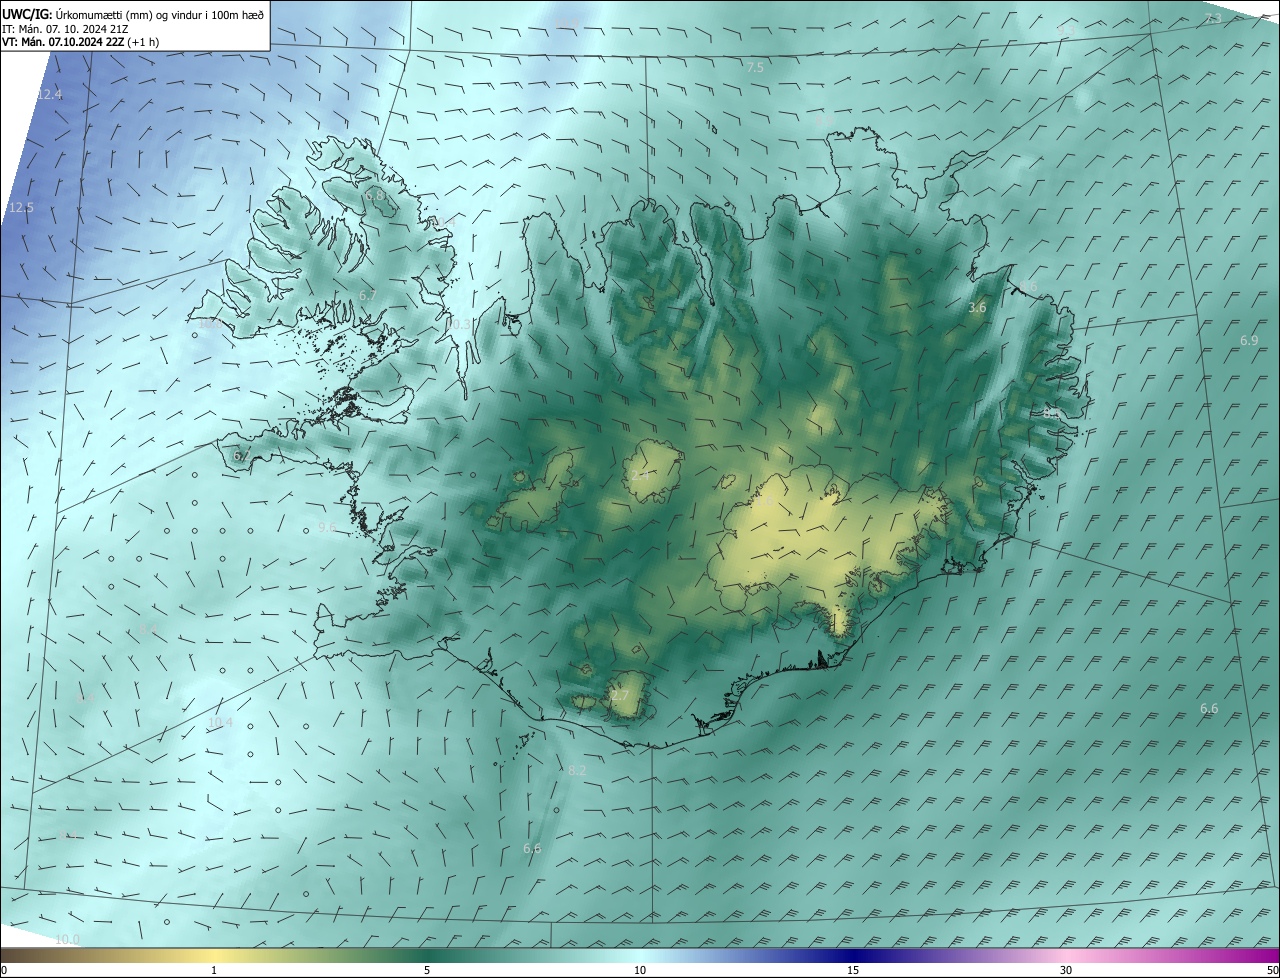Click the colorbar tick labeled 5
This screenshot has height=978, width=1280.
point(427,970)
